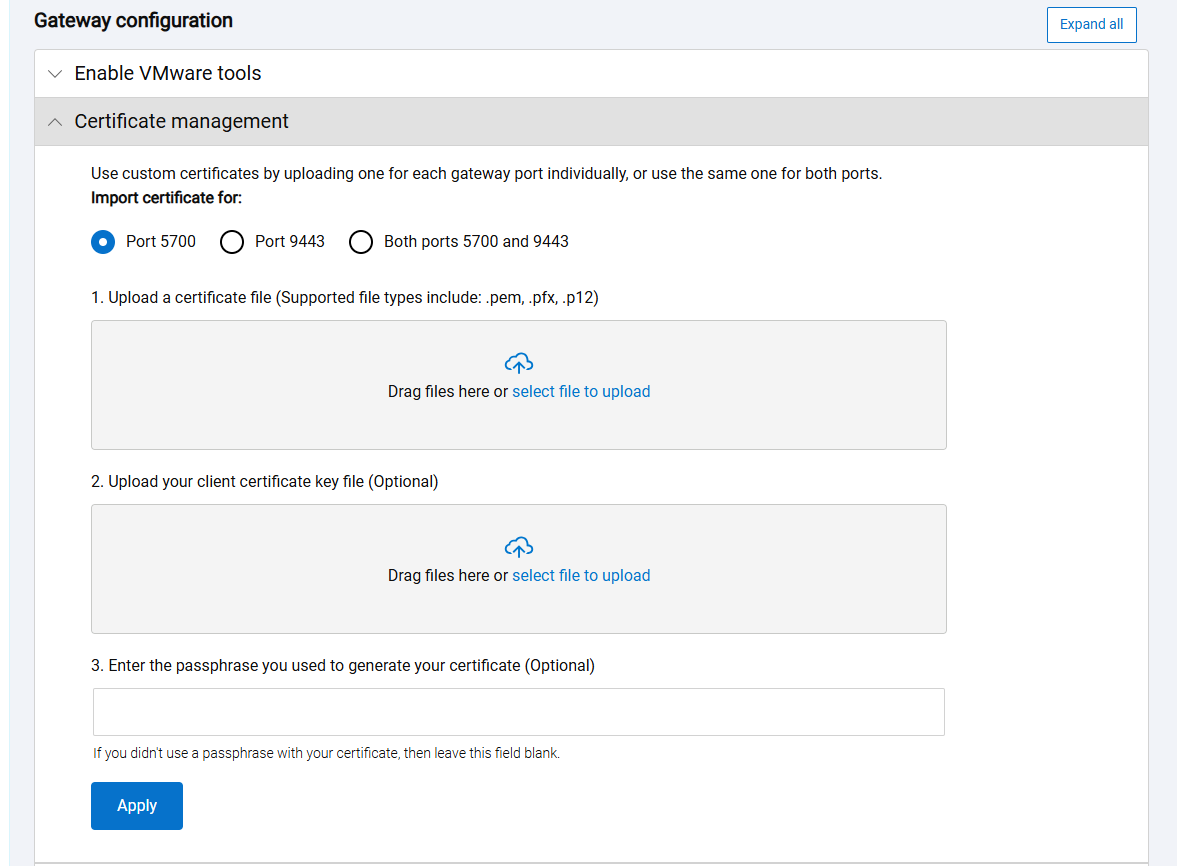Click the empty Both ports radio circle
Screen dimensions: 1177x866
pos(360,241)
